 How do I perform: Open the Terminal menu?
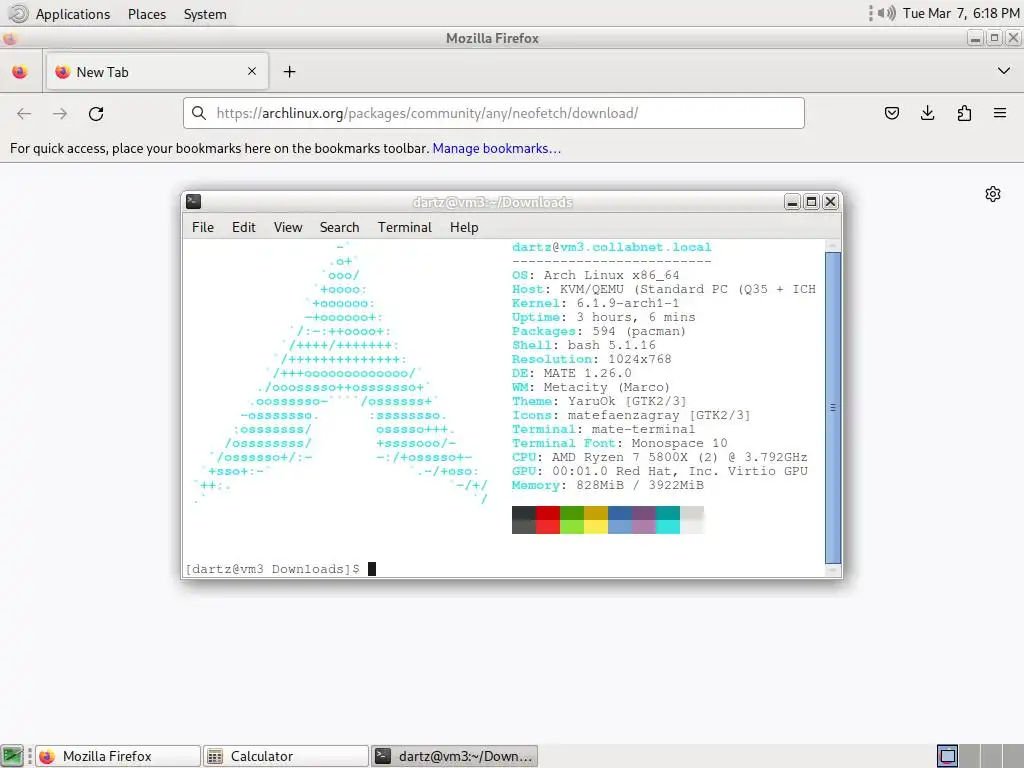point(405,227)
